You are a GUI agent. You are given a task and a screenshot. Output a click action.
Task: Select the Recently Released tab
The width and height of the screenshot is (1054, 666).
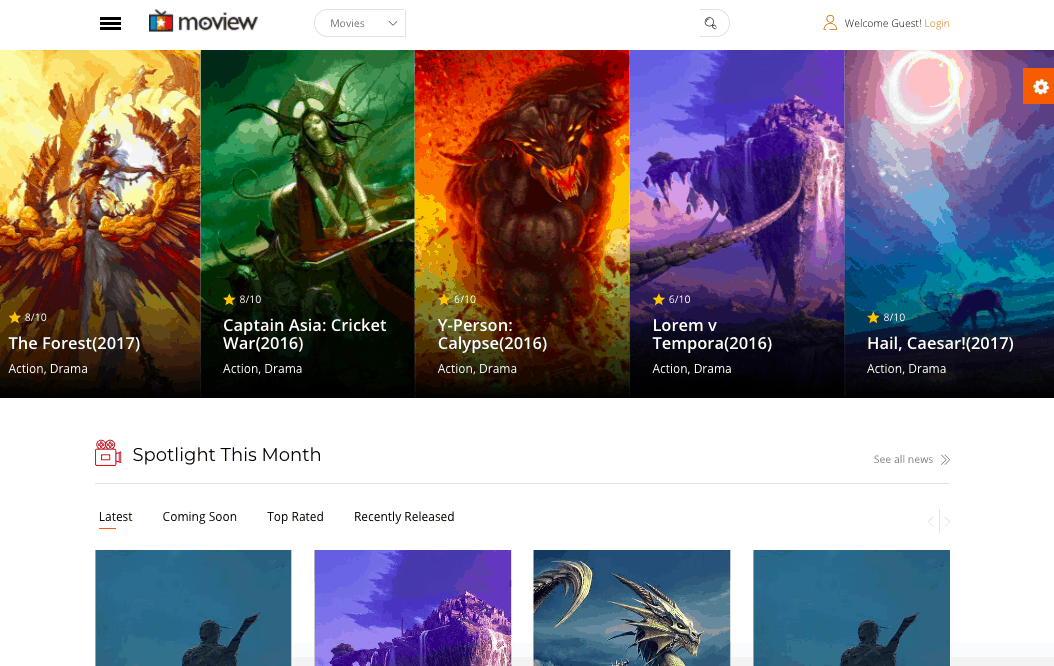pos(404,517)
